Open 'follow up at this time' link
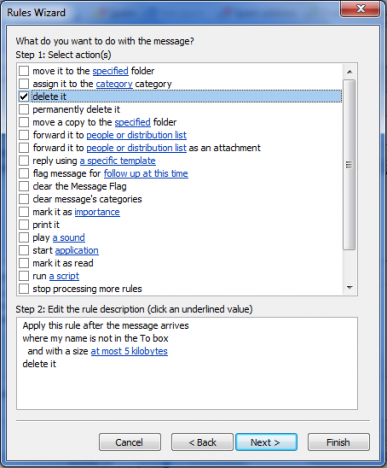The height and width of the screenshot is (468, 387). pos(146,174)
